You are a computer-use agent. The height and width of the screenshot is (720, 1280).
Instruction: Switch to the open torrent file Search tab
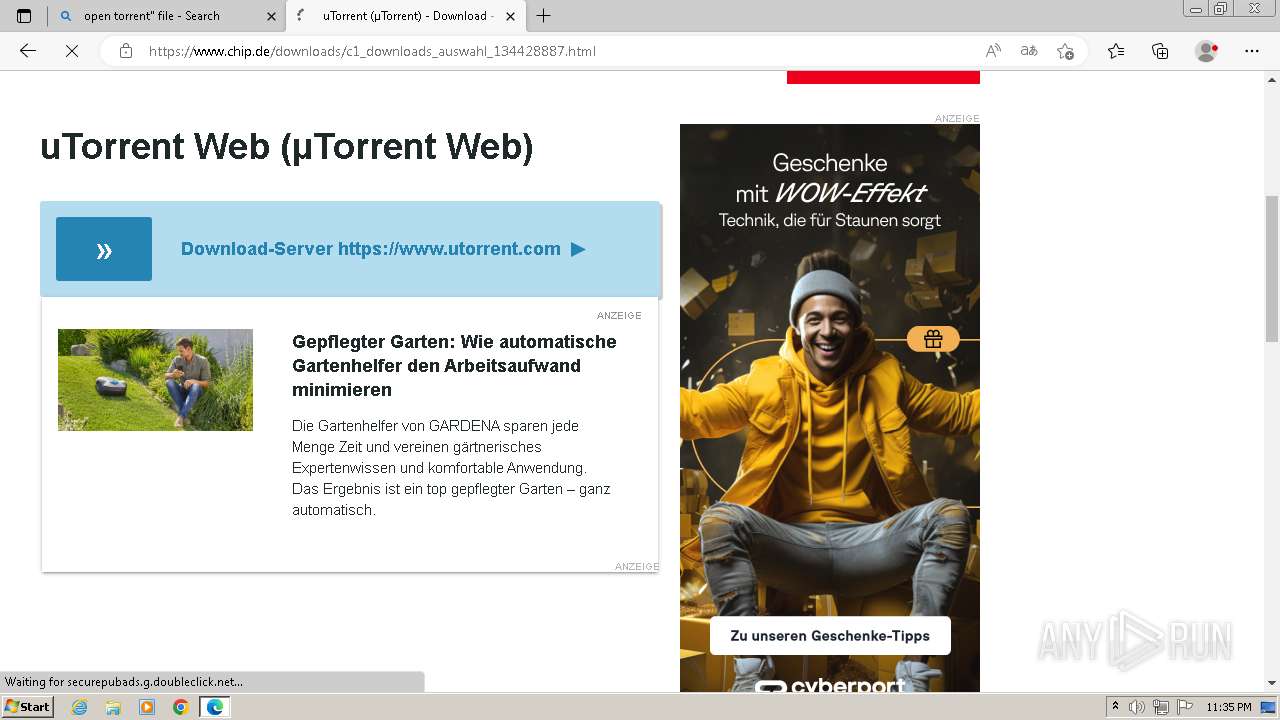coord(167,16)
